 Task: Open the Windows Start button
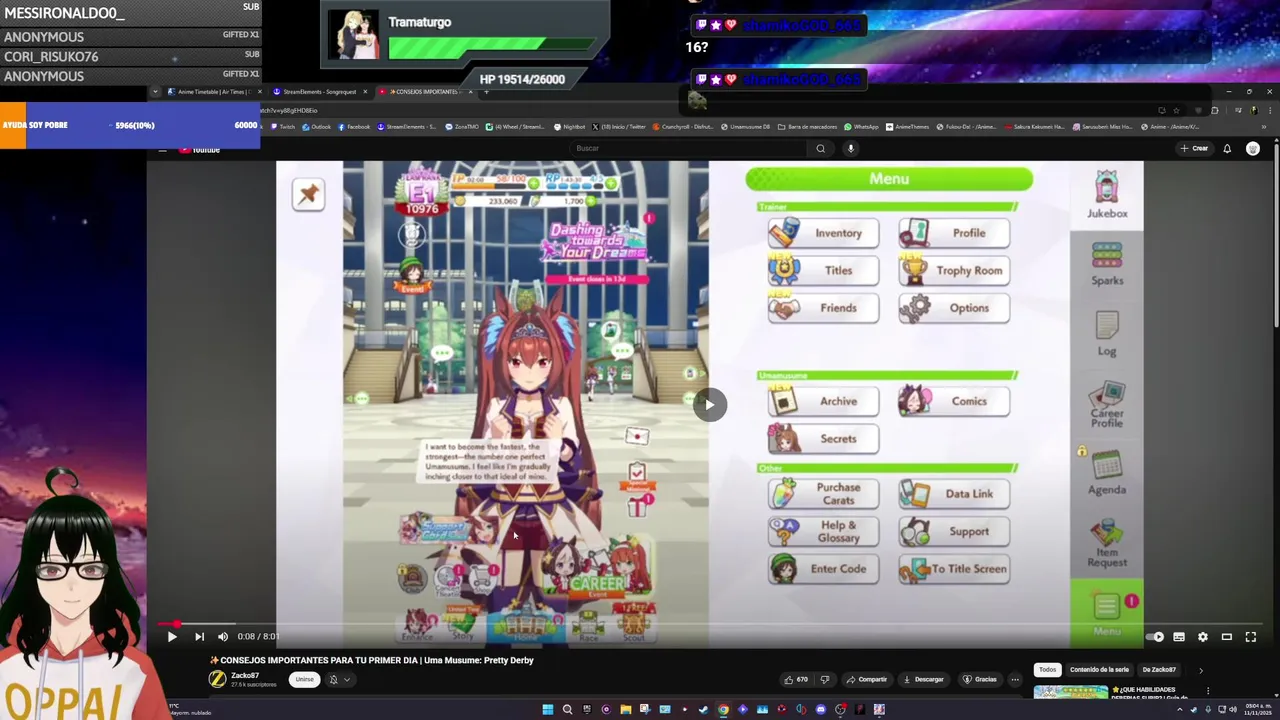pos(548,710)
